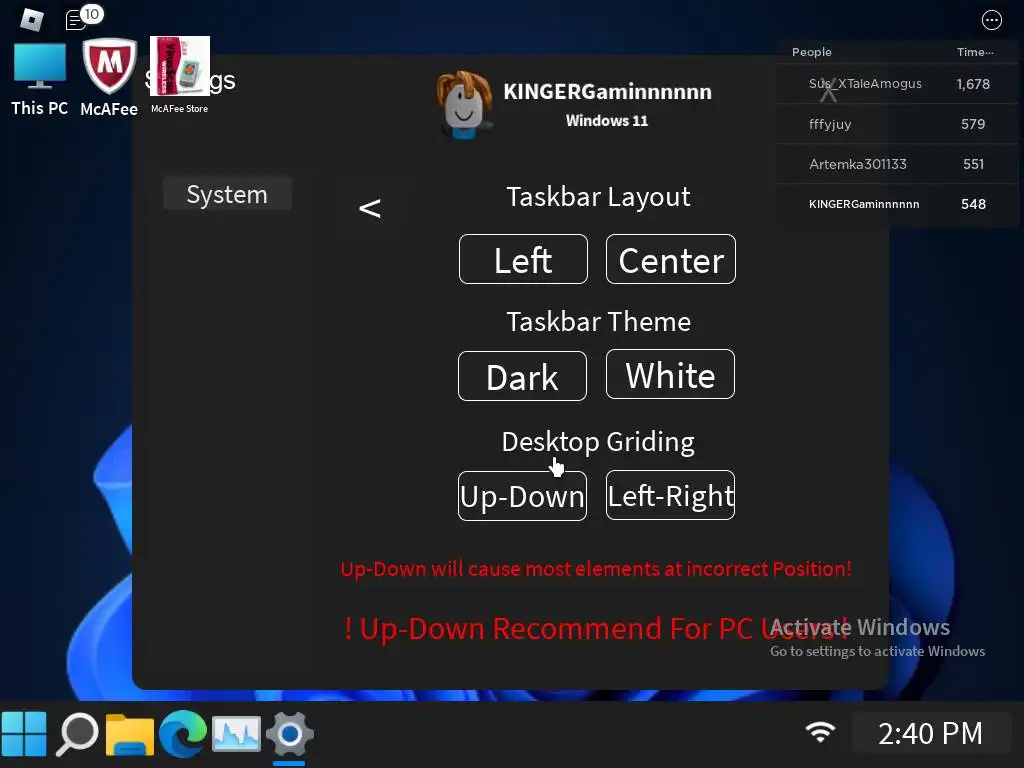Click the Windows 11 subtitle text

point(607,120)
